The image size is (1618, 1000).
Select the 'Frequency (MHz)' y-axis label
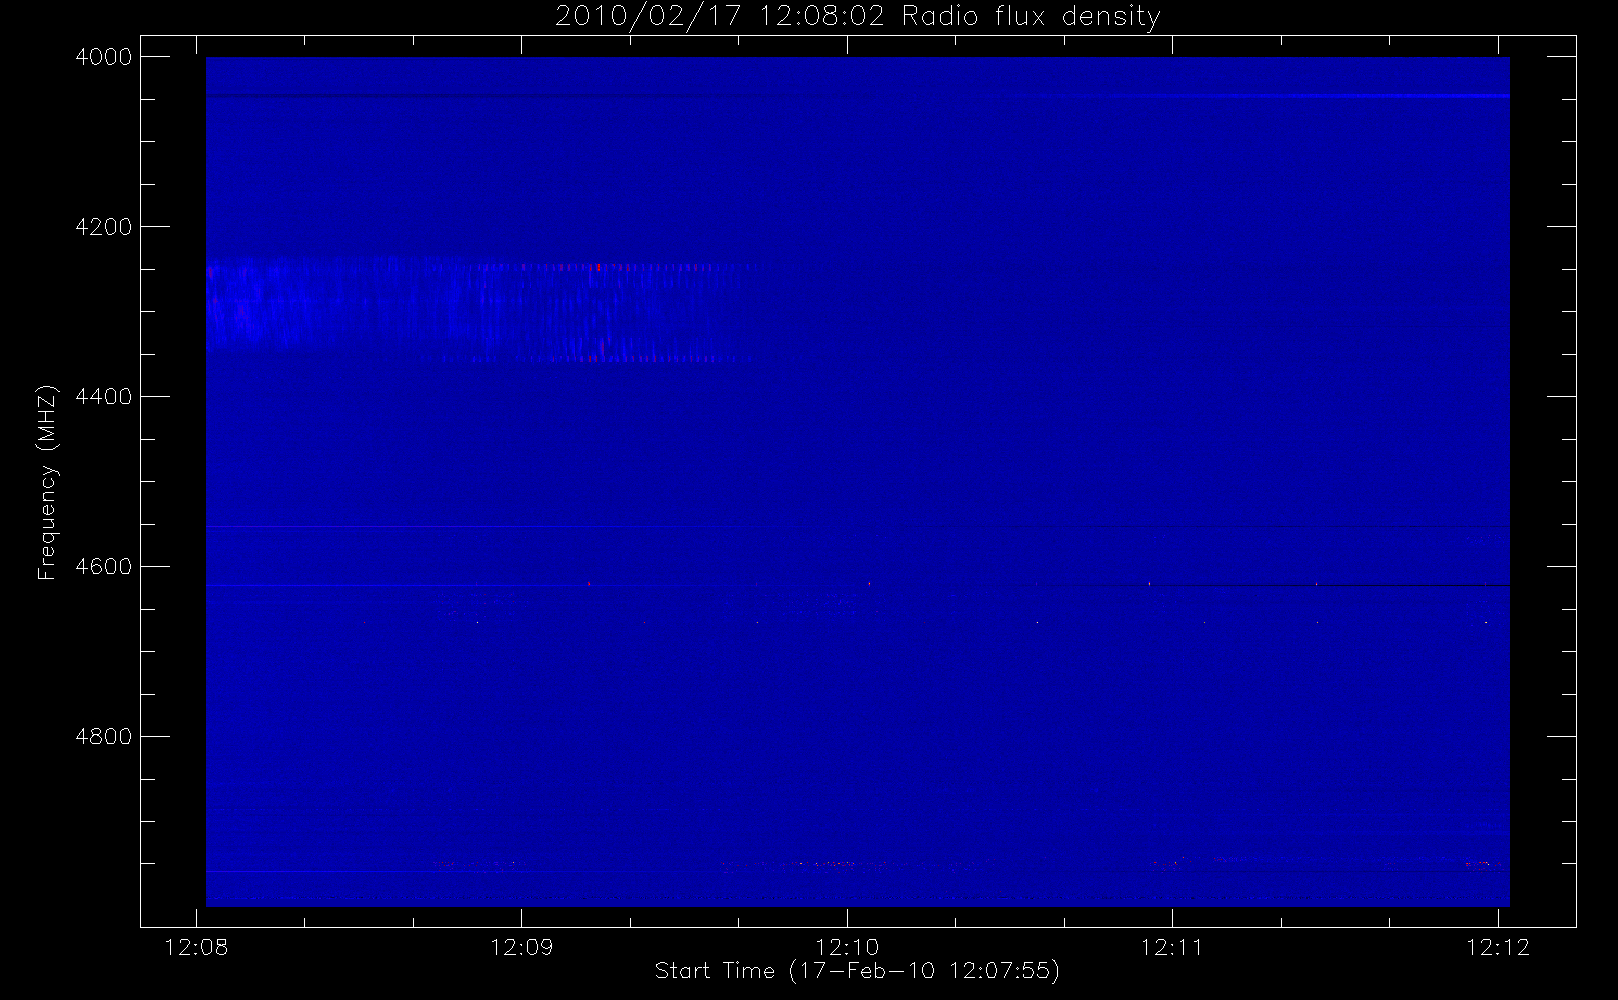47,482
